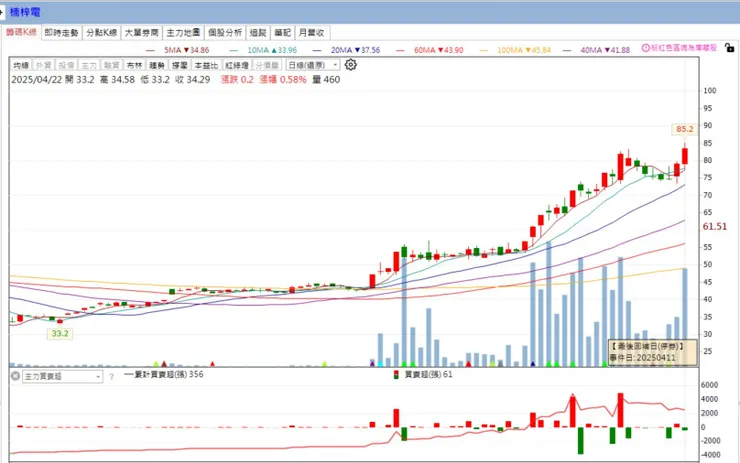740x463 pixels.
Task: Open help question mark beside 主力買賣超
Action: (111, 377)
